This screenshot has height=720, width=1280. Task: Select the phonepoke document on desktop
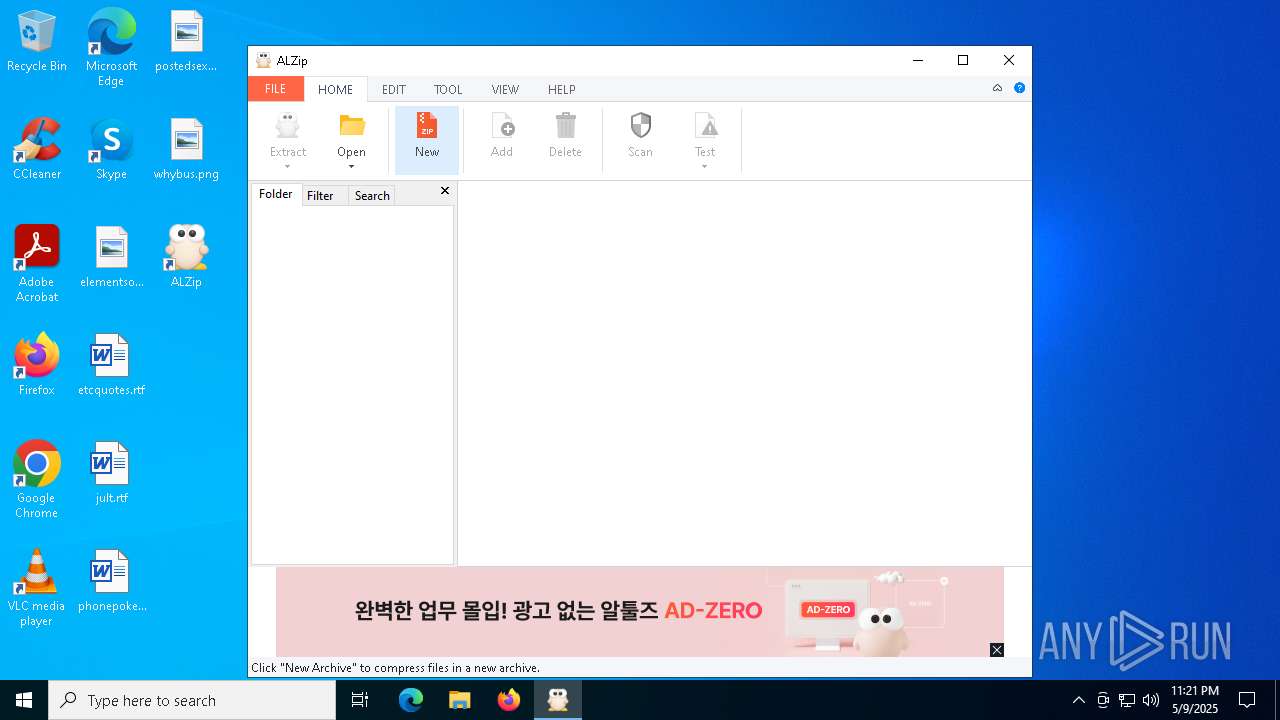pyautogui.click(x=111, y=581)
